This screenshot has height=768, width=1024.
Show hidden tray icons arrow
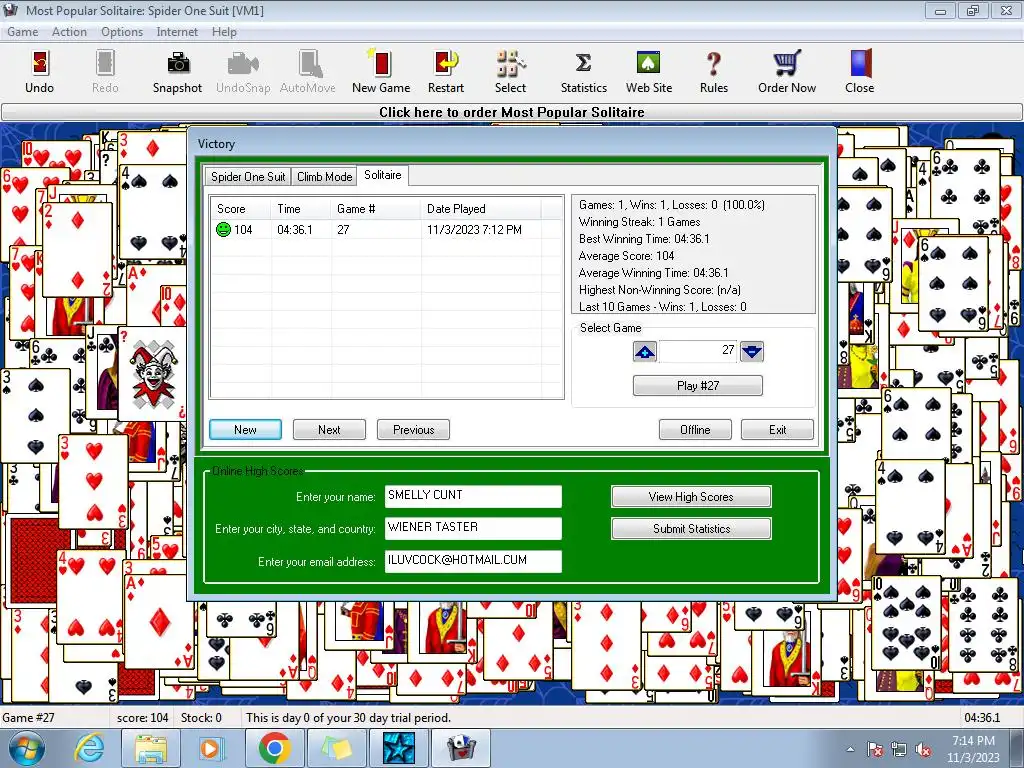(850, 749)
